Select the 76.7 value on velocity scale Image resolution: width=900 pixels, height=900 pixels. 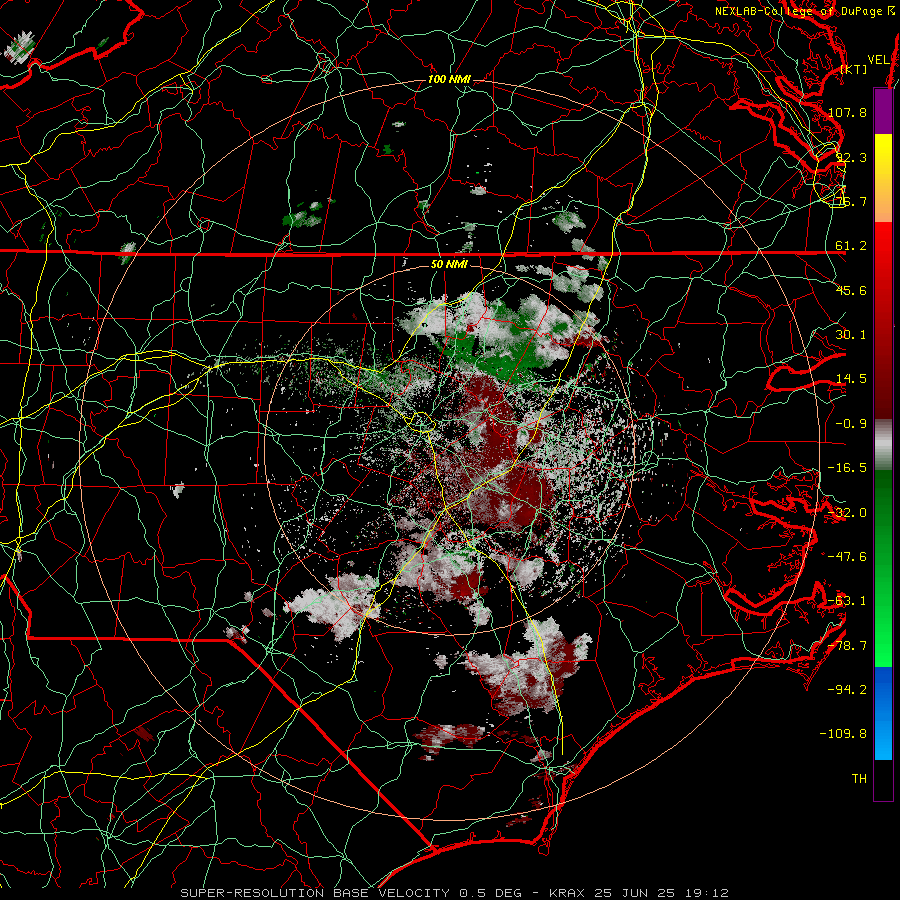point(851,201)
